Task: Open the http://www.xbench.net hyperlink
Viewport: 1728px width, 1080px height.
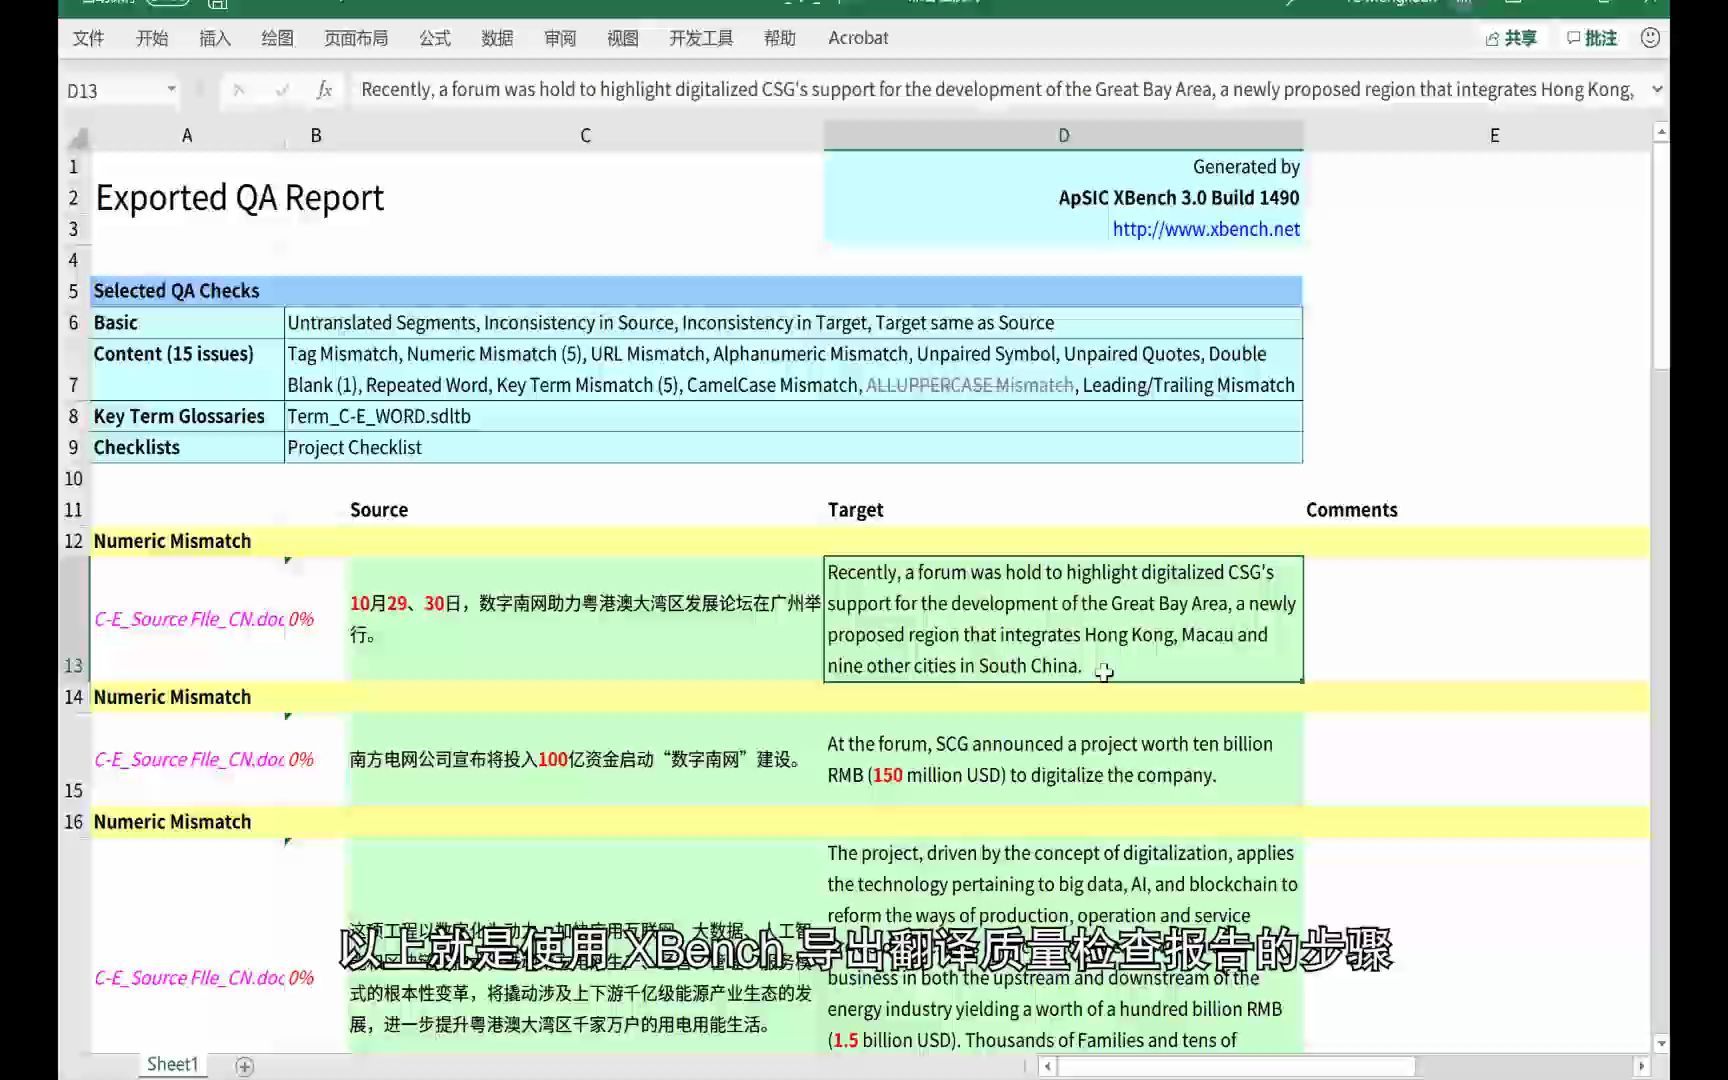Action: [x=1206, y=229]
